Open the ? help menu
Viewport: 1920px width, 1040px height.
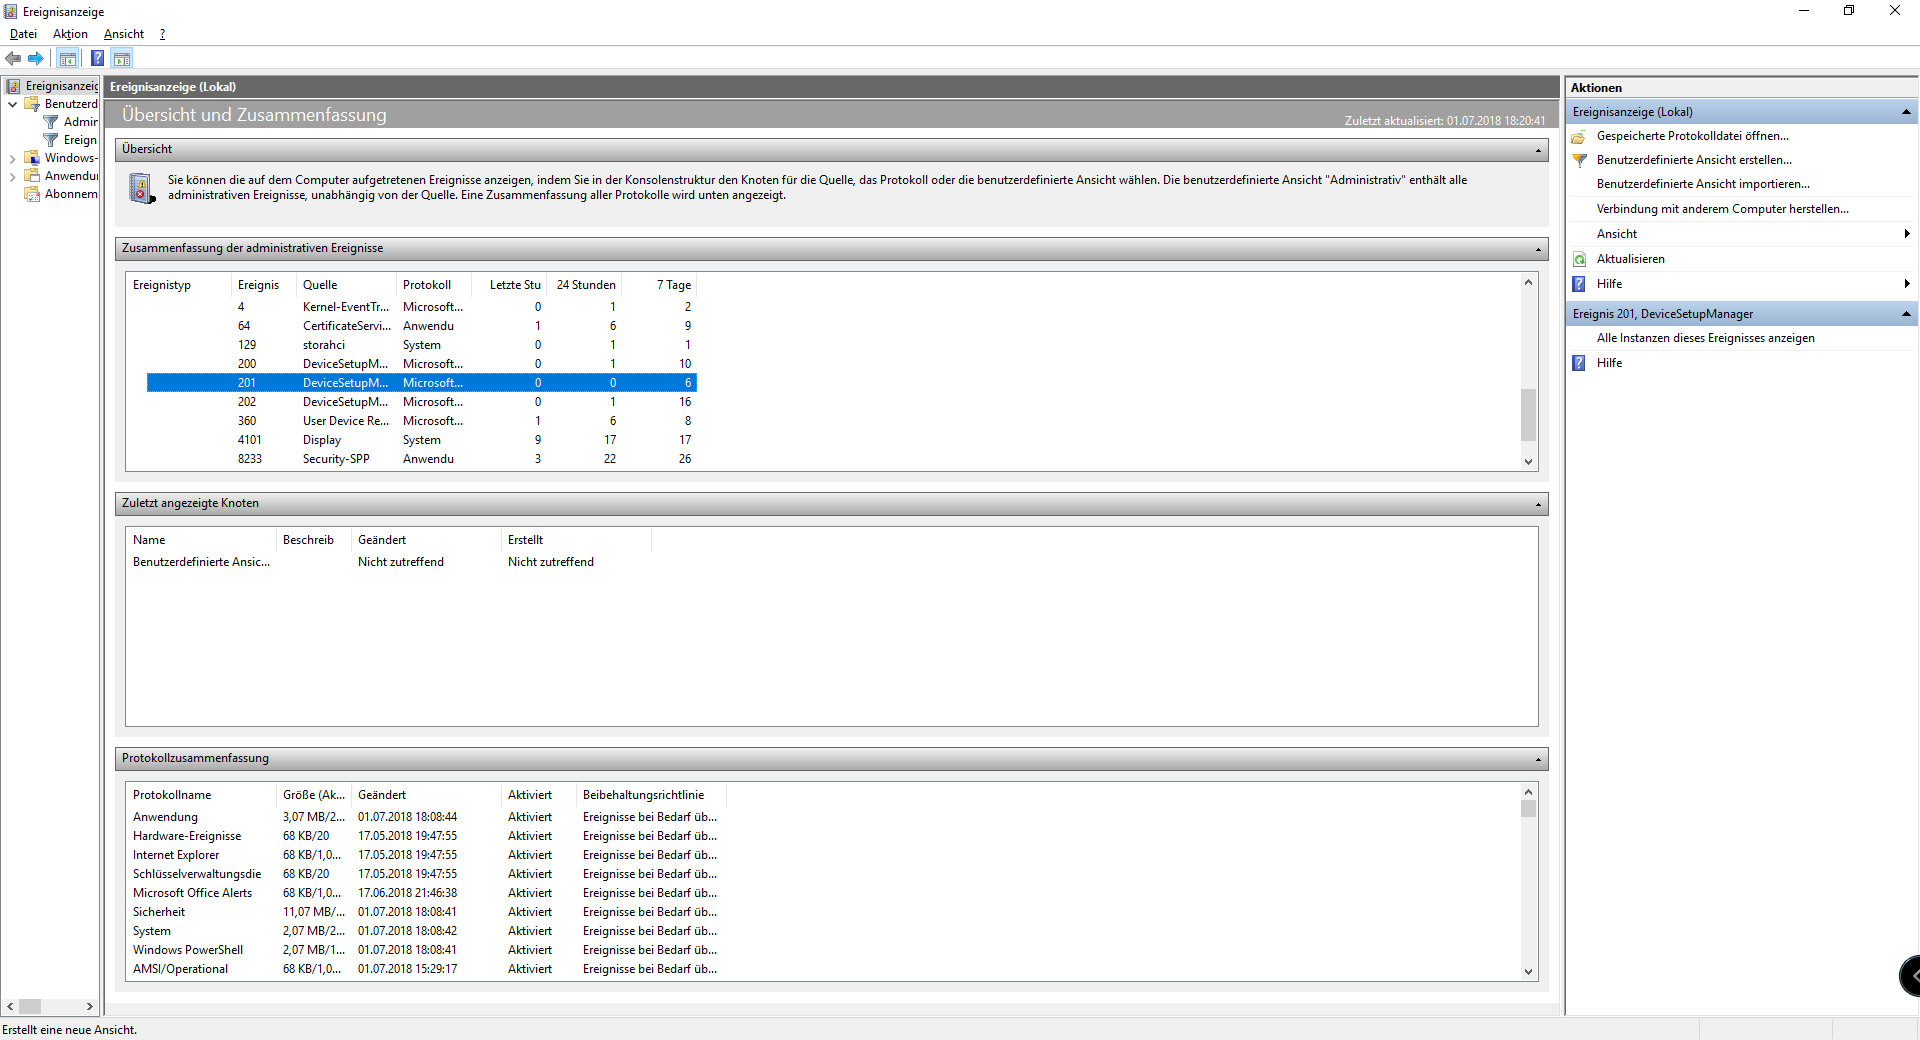[162, 34]
